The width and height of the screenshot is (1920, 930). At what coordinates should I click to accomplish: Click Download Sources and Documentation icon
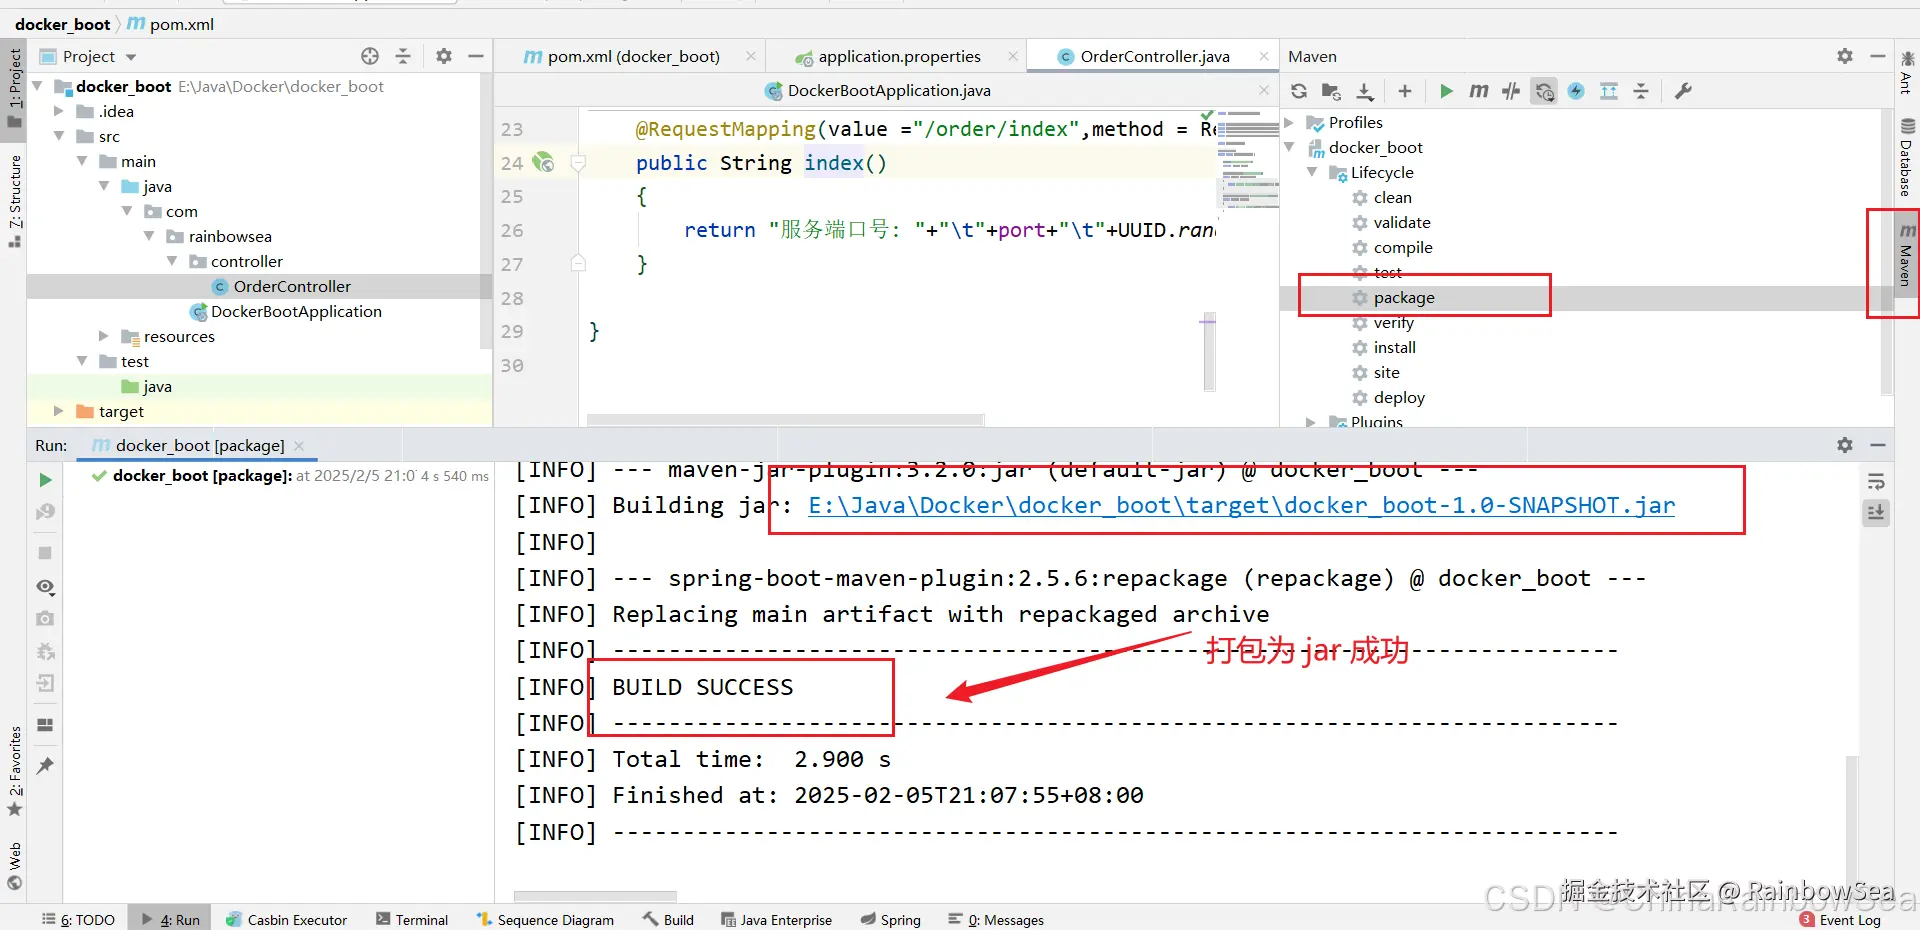(x=1365, y=91)
